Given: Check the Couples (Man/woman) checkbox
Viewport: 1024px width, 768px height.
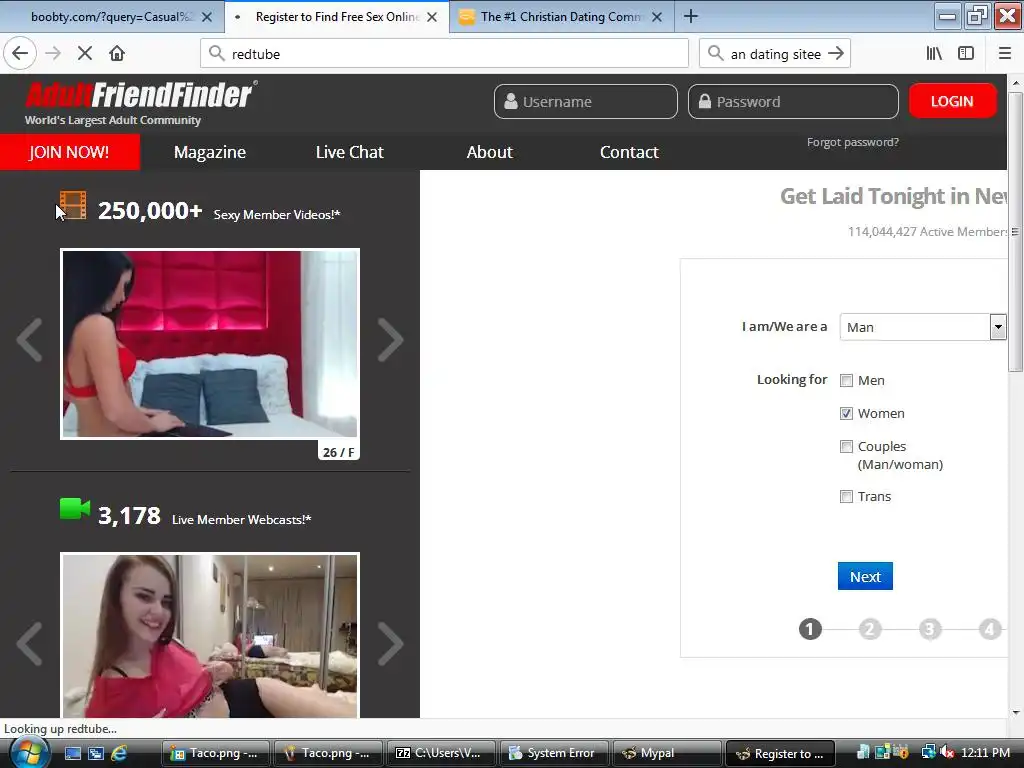Looking at the screenshot, I should click(x=846, y=447).
